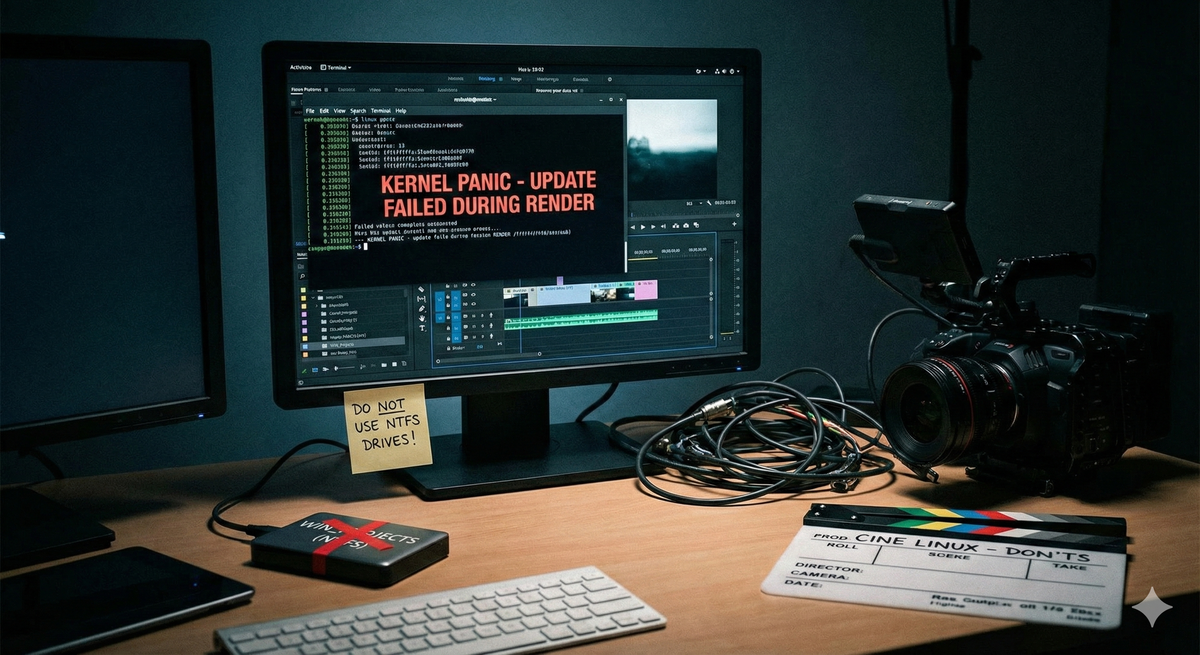The image size is (1200, 655).
Task: Expand the top folder in Project panel
Action: pos(313,298)
